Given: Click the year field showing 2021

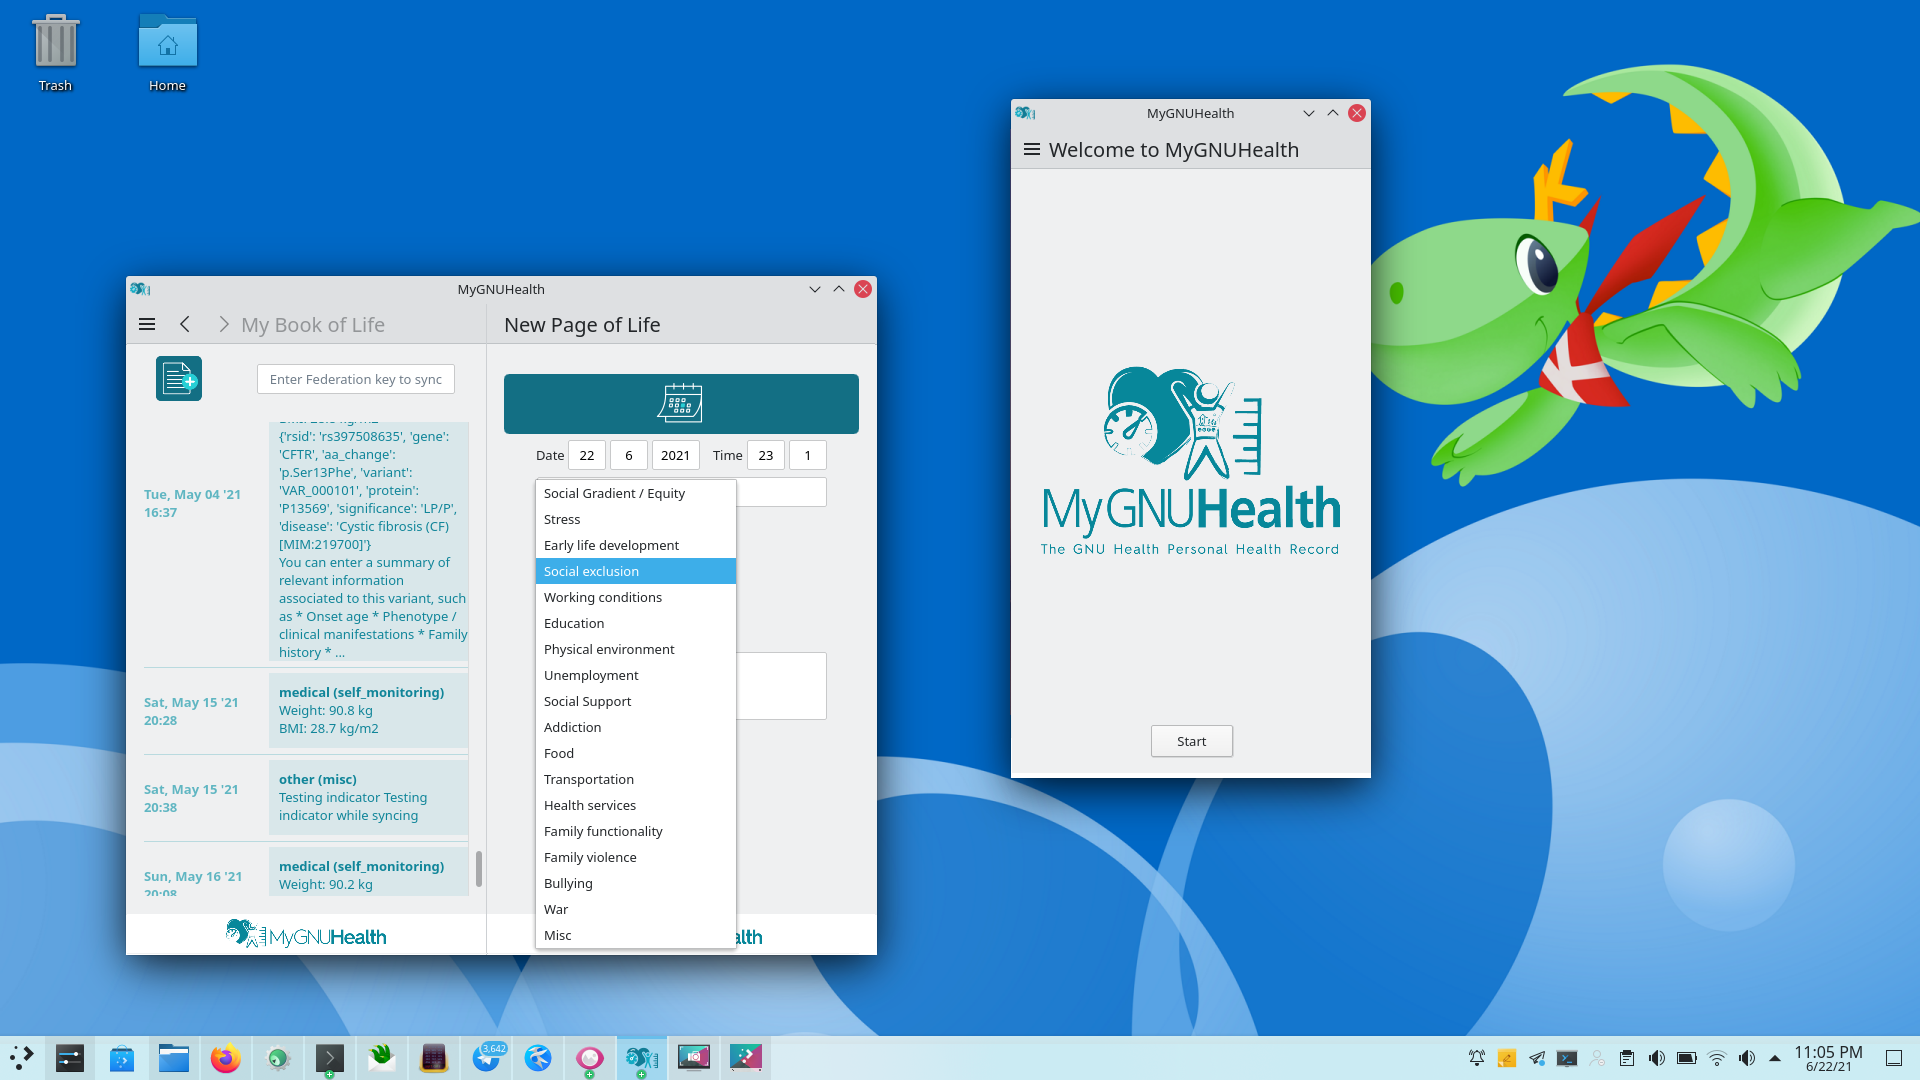Looking at the screenshot, I should click(675, 455).
